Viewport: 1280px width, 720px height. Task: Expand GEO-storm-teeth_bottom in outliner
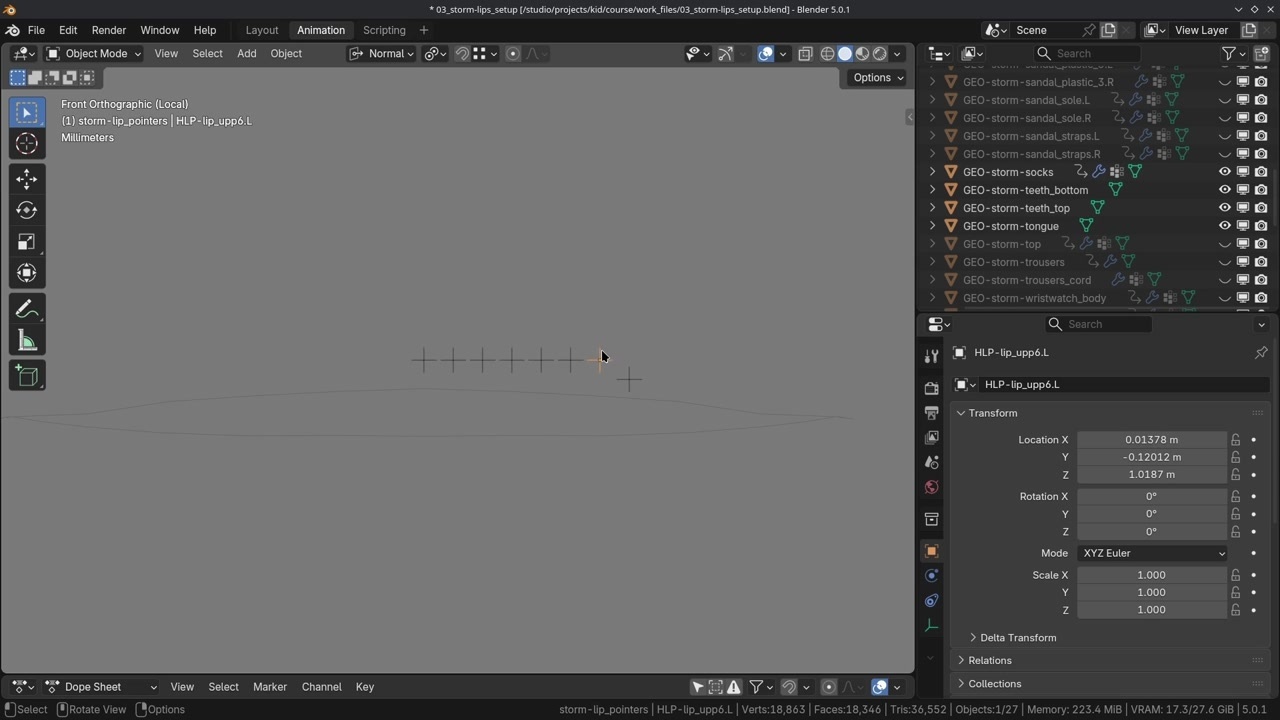coord(933,190)
